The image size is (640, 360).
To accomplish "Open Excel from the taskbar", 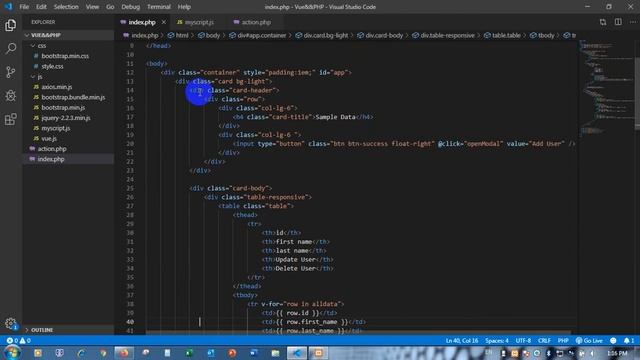I will tap(189, 353).
